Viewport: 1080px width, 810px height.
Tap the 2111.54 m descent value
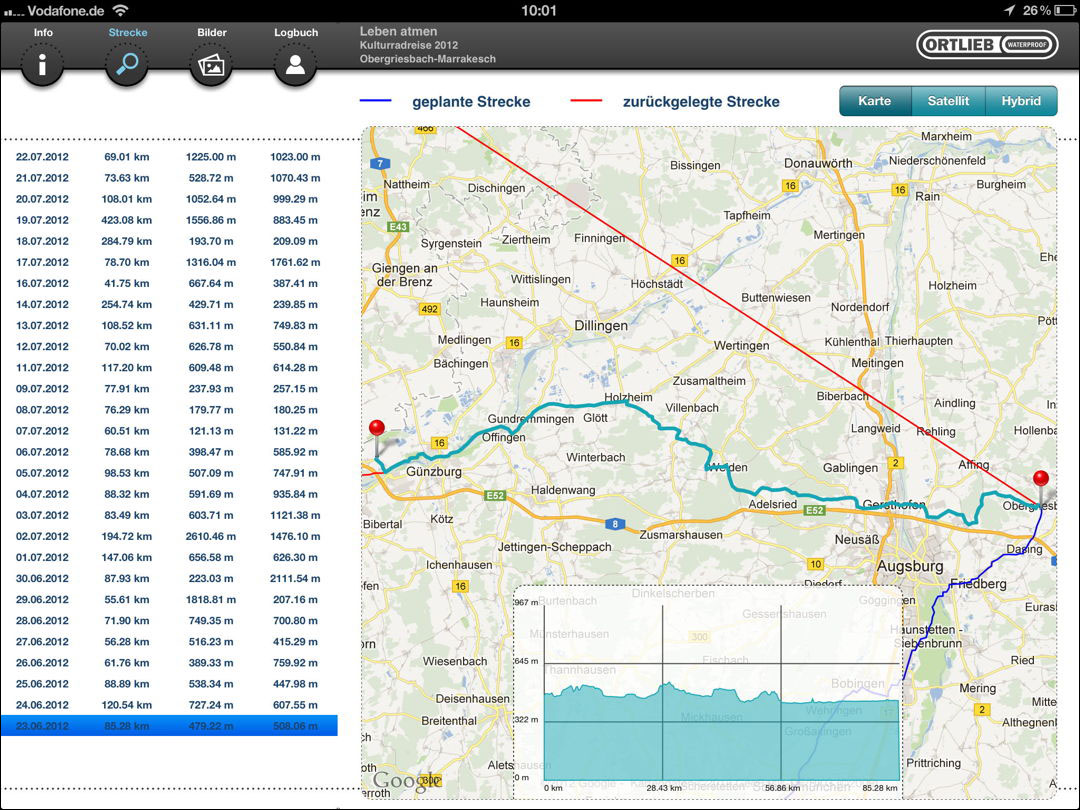pos(295,579)
